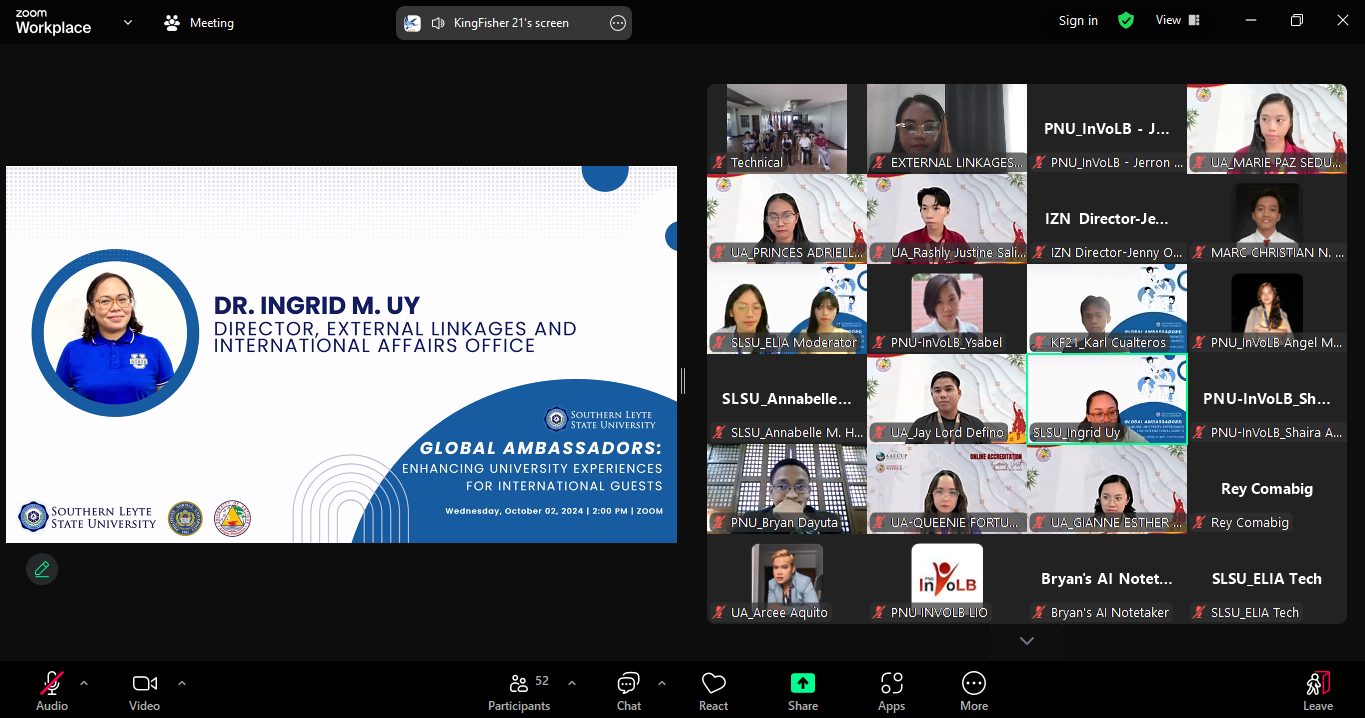Leave the meeting
This screenshot has height=718, width=1365.
pos(1318,692)
